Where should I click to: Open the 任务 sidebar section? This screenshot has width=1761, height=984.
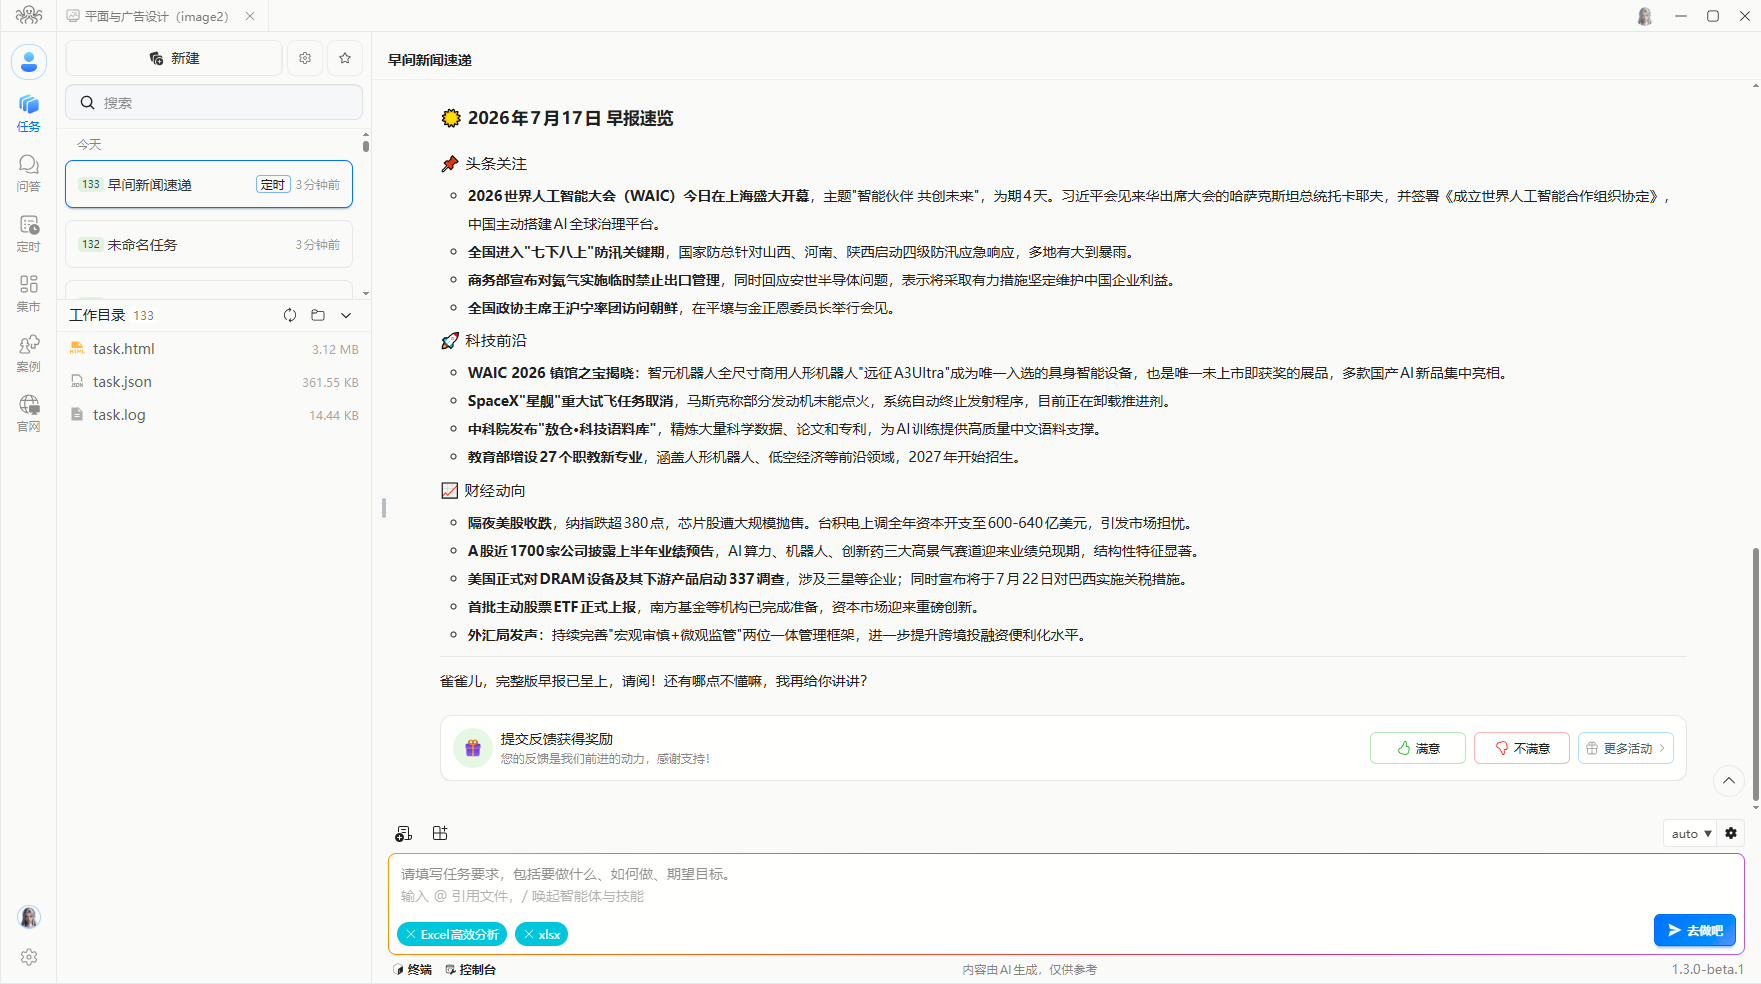click(29, 113)
